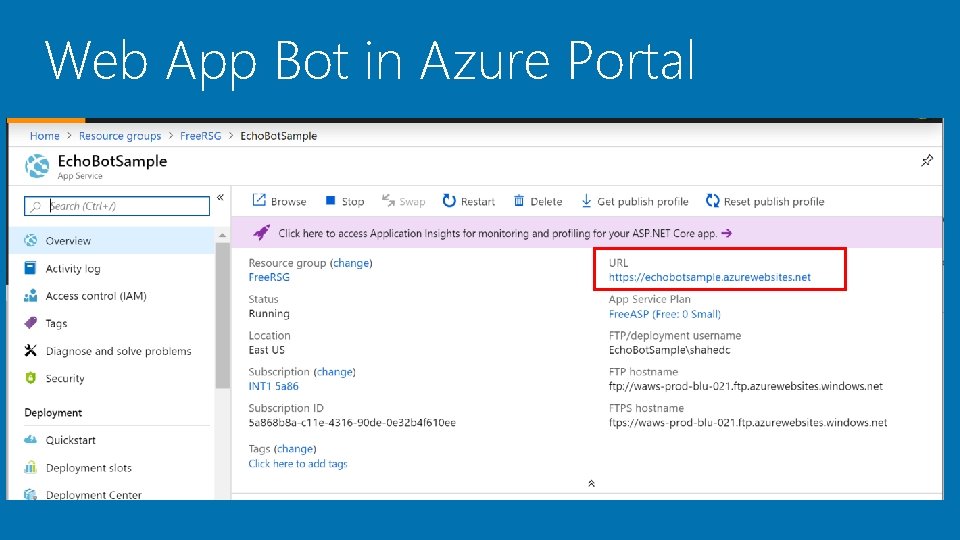Image resolution: width=960 pixels, height=540 pixels.
Task: Restart the app service
Action: click(x=469, y=201)
